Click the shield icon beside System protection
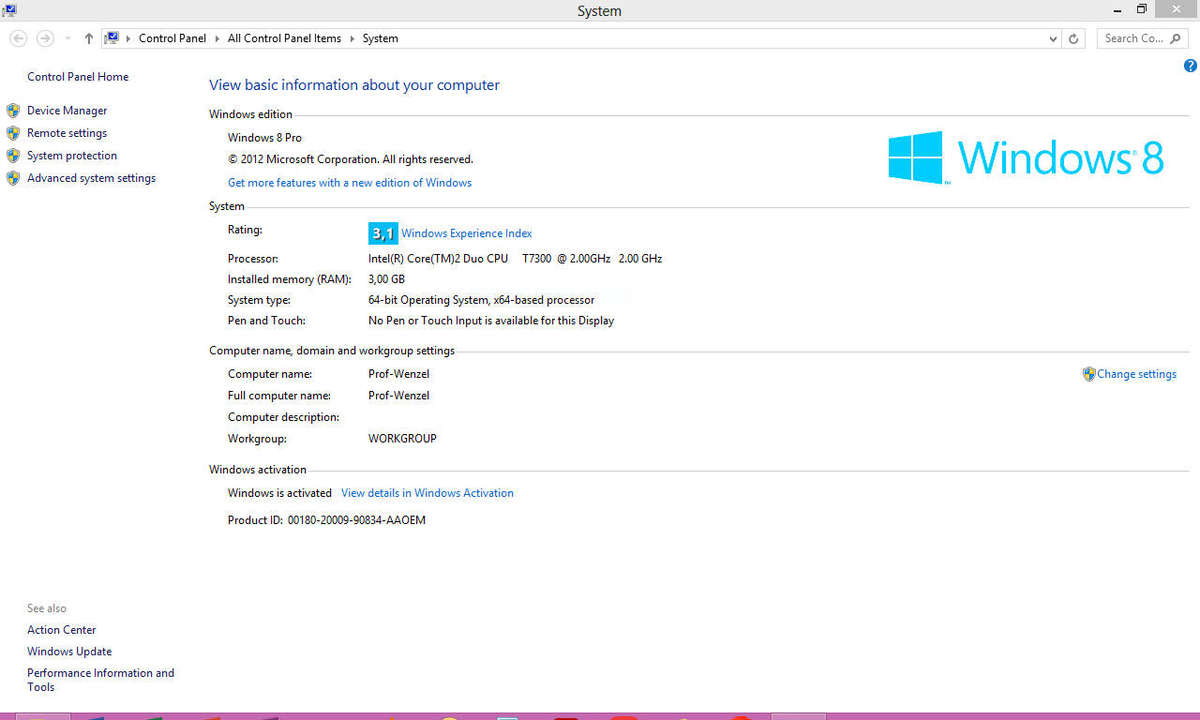 tap(13, 156)
